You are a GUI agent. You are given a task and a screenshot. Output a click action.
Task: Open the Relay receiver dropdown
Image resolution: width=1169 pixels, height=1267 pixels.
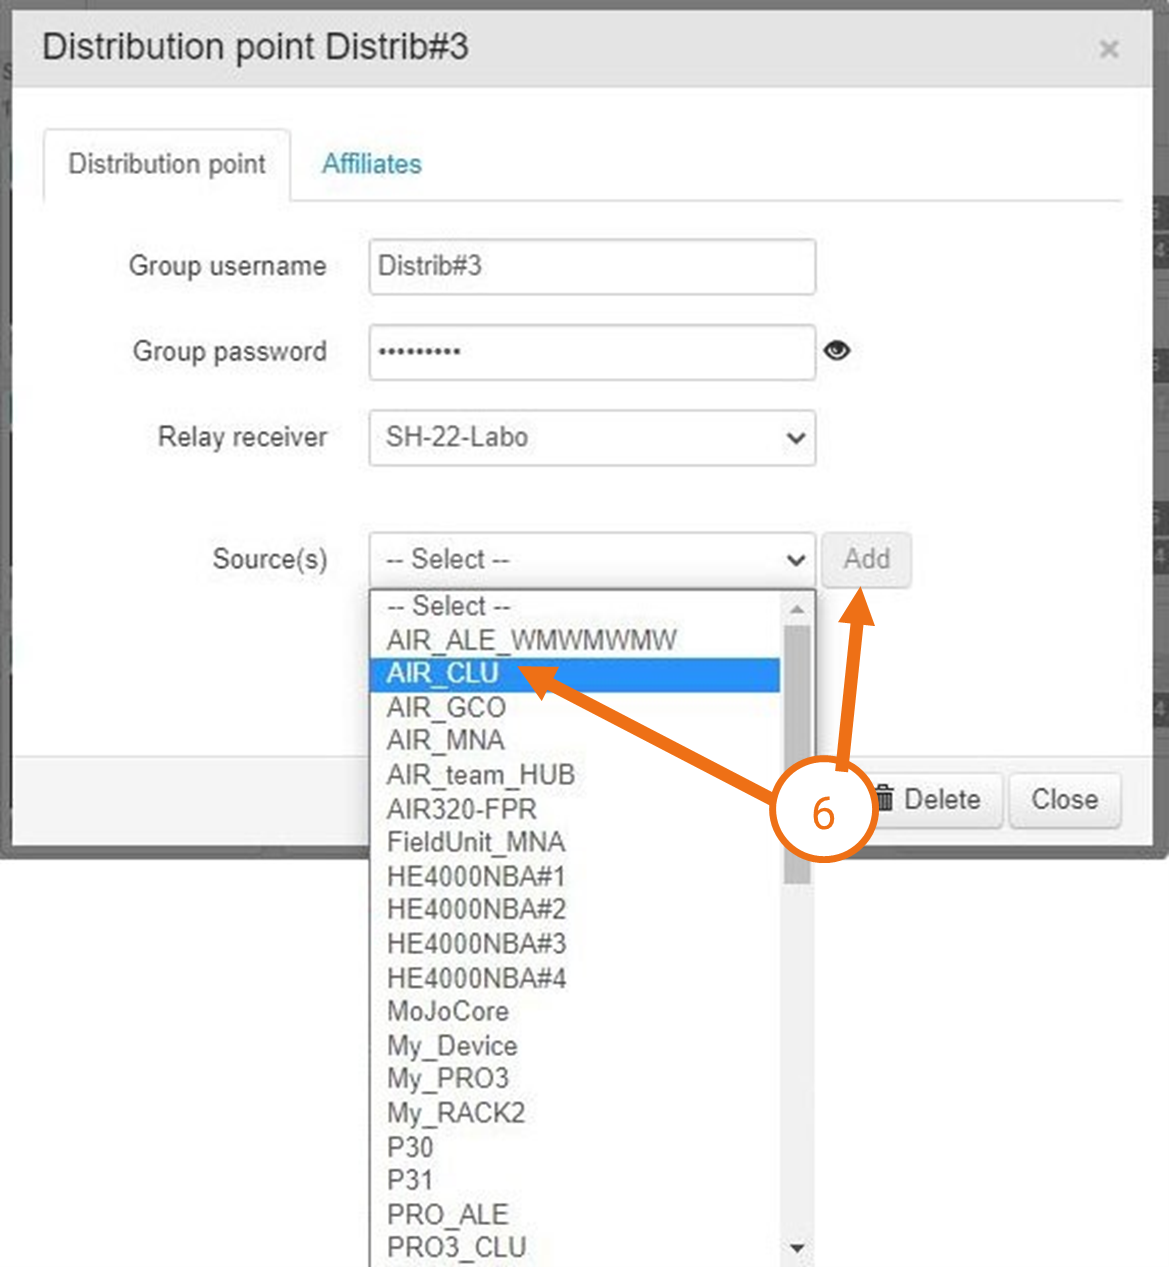[592, 438]
